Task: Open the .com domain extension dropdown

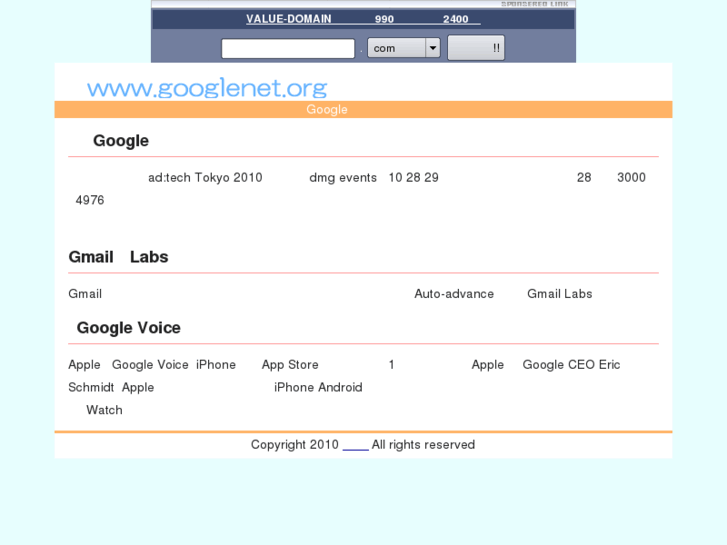Action: click(404, 48)
